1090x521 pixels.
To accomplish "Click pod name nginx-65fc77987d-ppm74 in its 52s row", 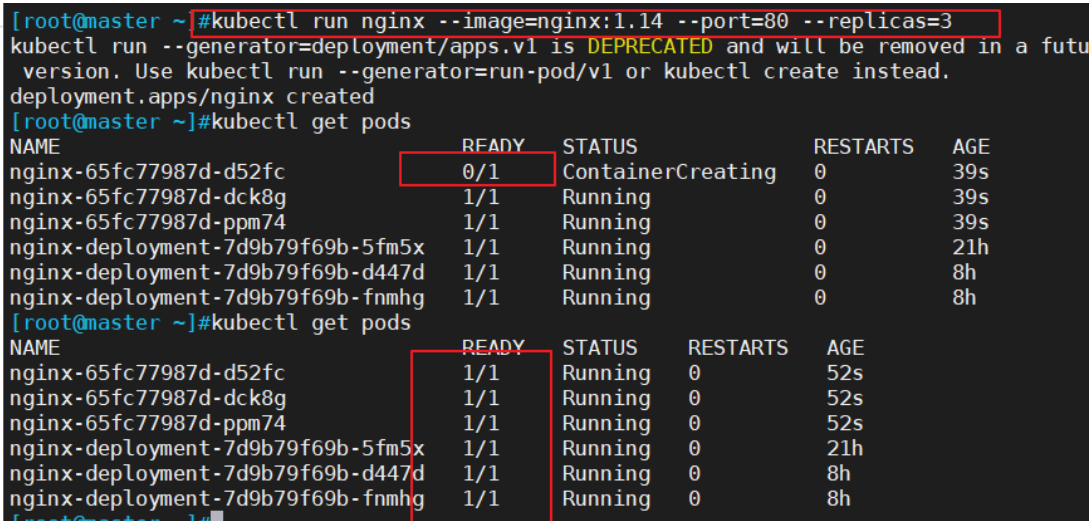I will (x=147, y=423).
